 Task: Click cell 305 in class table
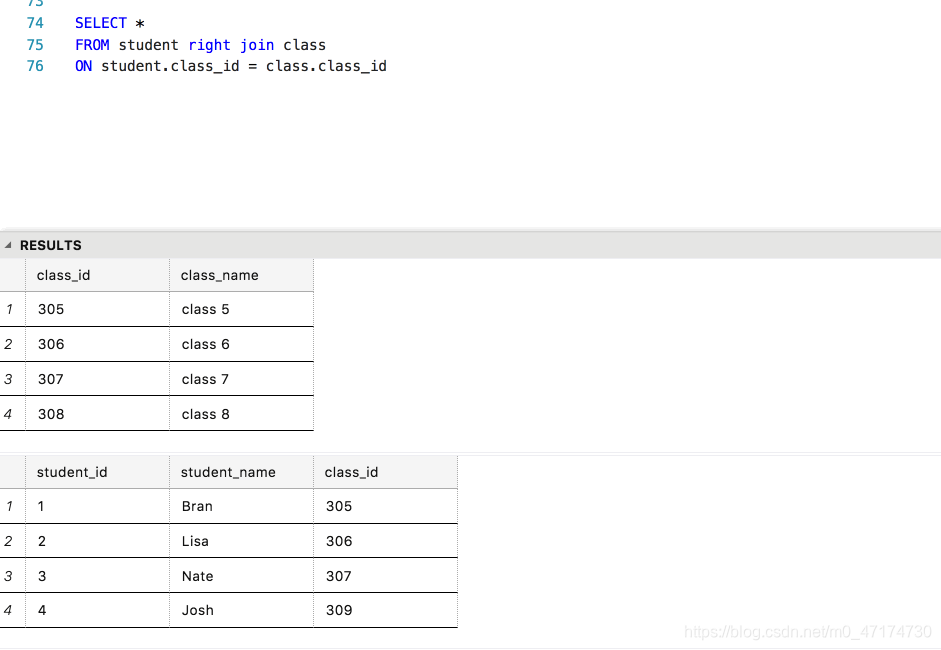[98, 310]
